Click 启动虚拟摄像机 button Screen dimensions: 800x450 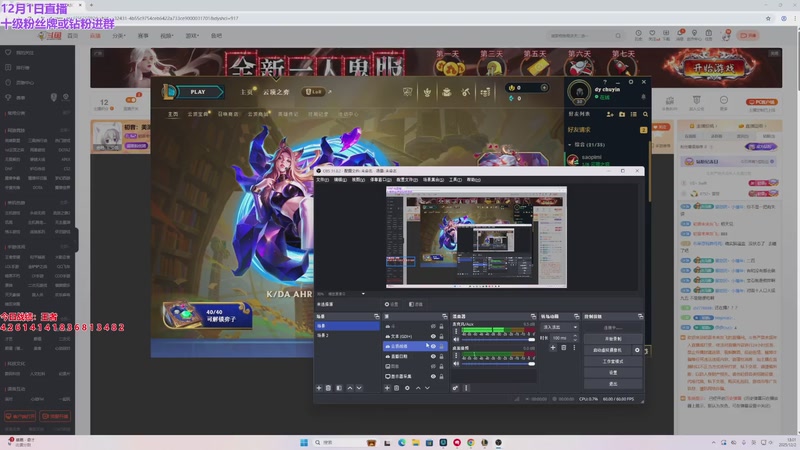tap(608, 350)
